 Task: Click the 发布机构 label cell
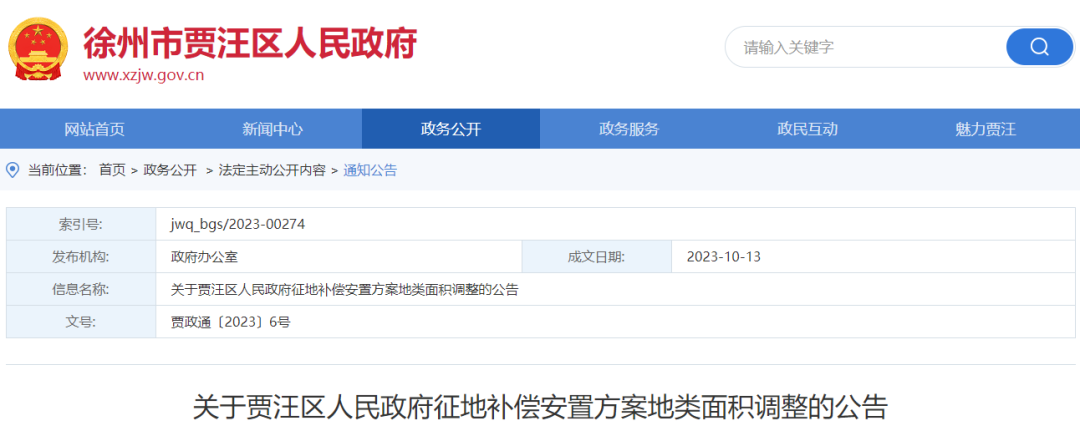[81, 257]
